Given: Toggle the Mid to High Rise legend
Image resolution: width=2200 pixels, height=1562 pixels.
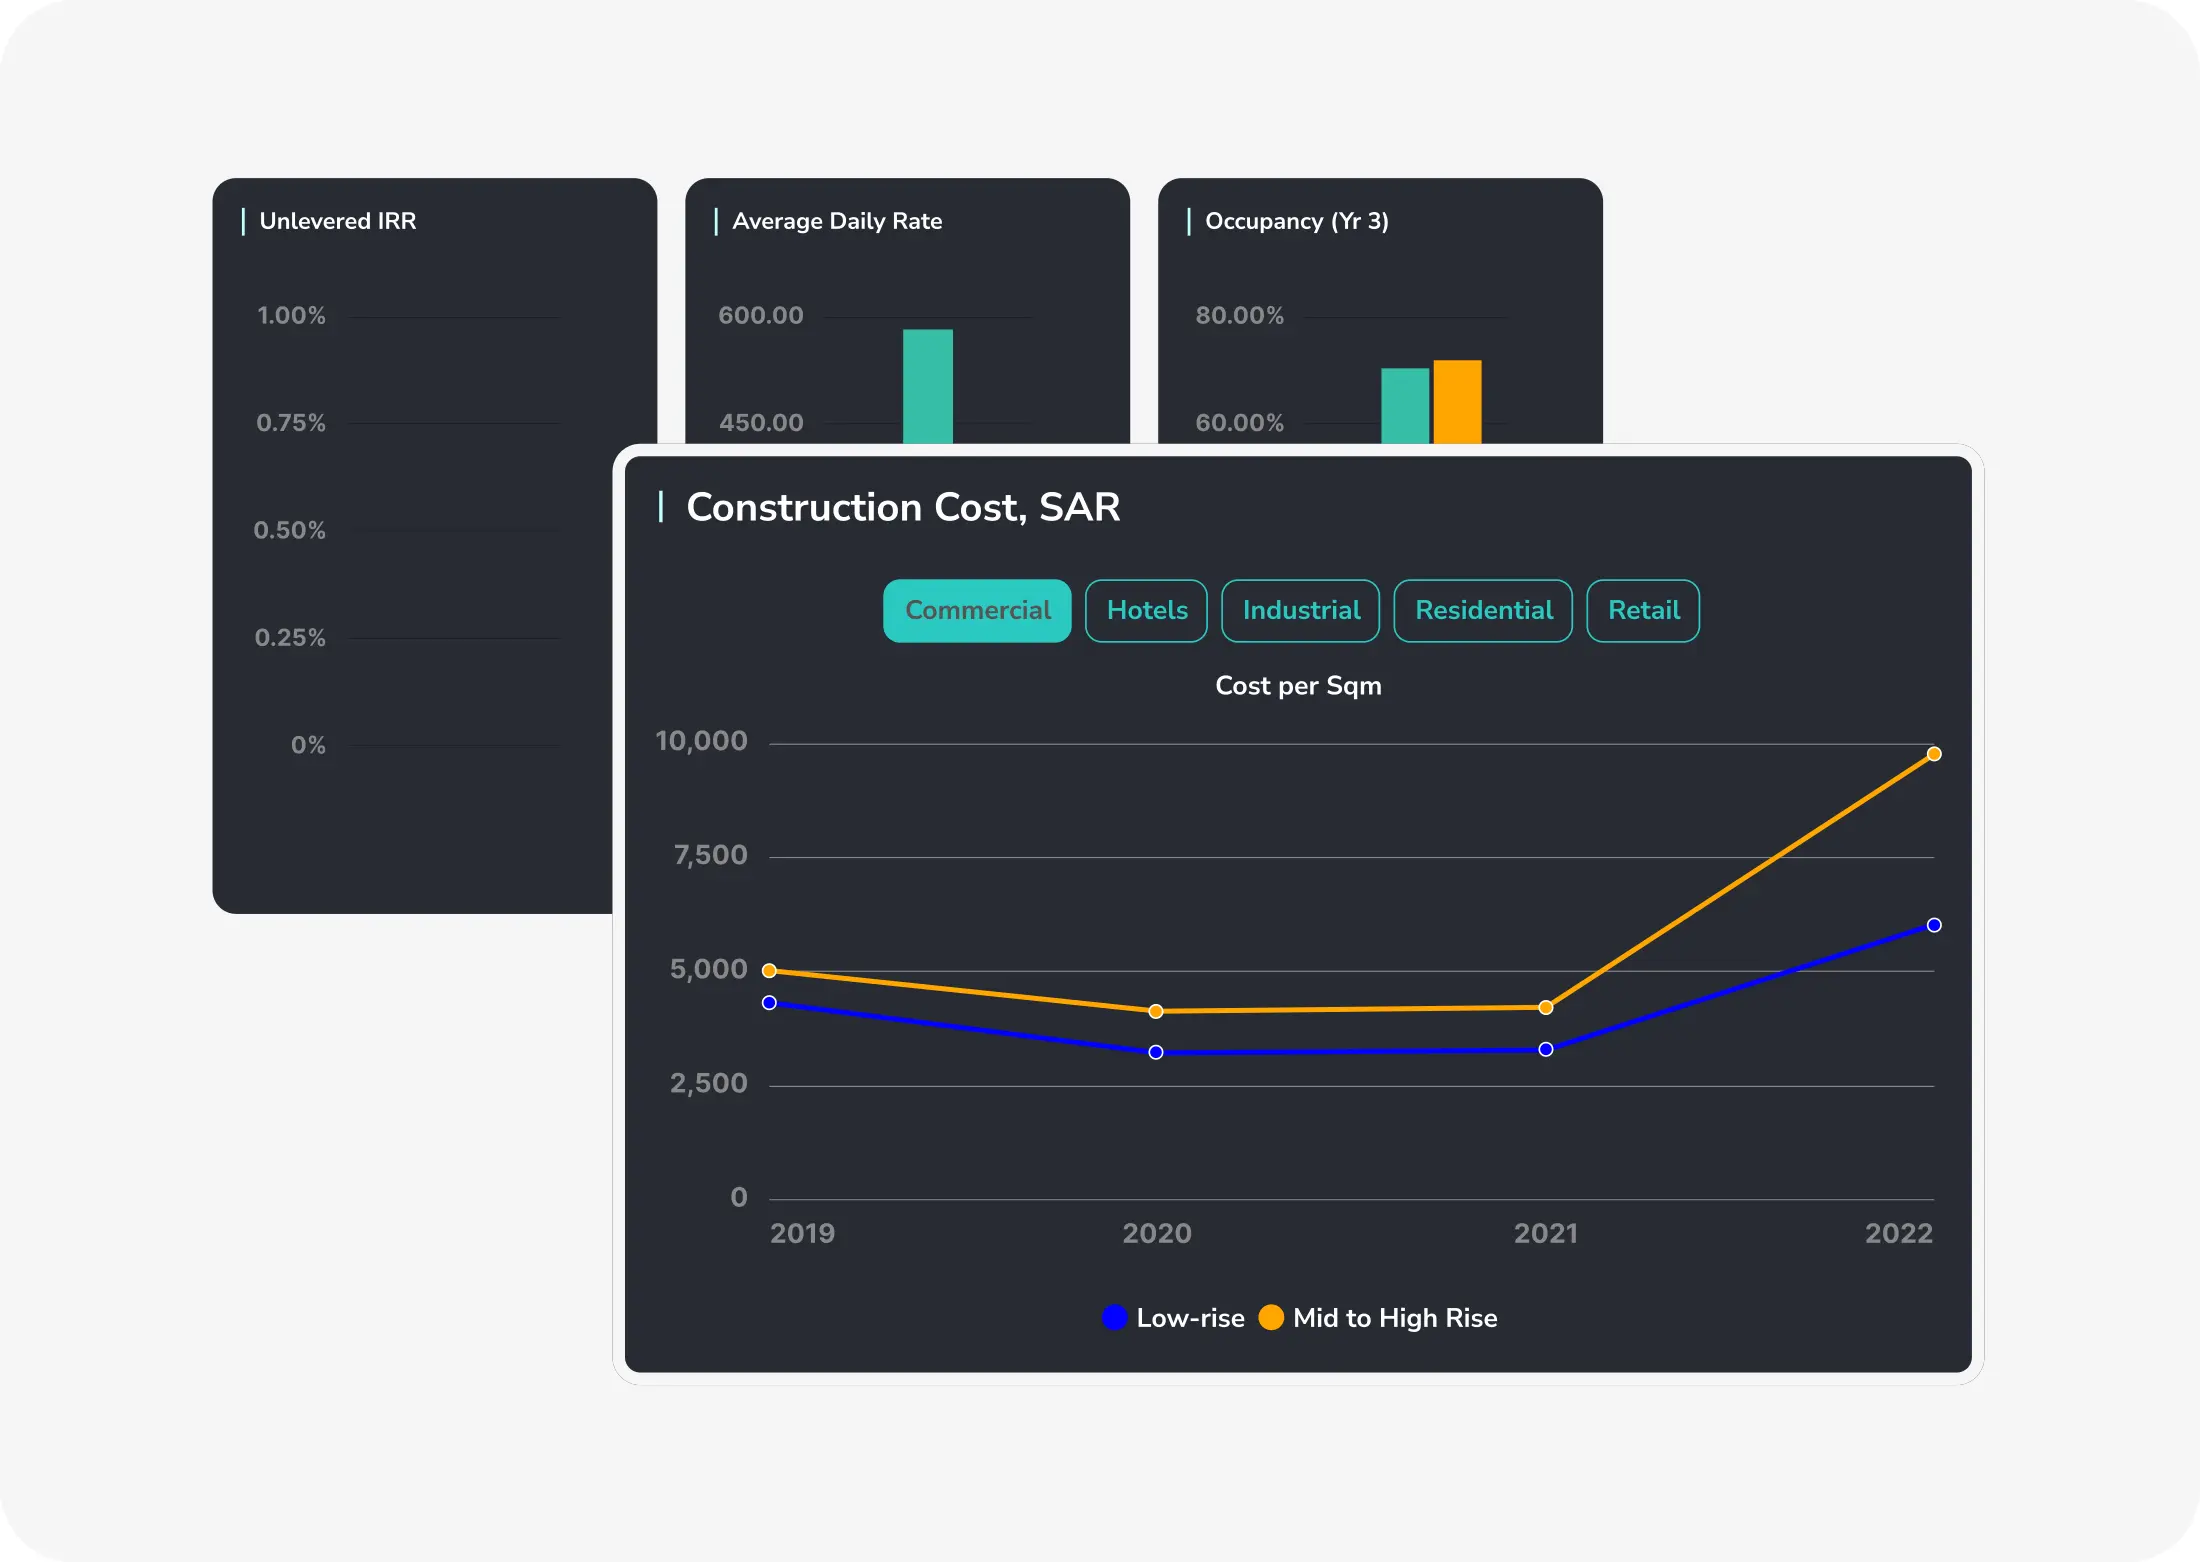Looking at the screenshot, I should point(1394,1318).
